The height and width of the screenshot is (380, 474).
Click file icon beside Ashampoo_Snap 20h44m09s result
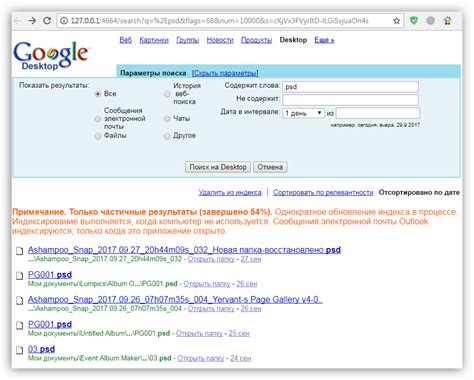pos(20,251)
